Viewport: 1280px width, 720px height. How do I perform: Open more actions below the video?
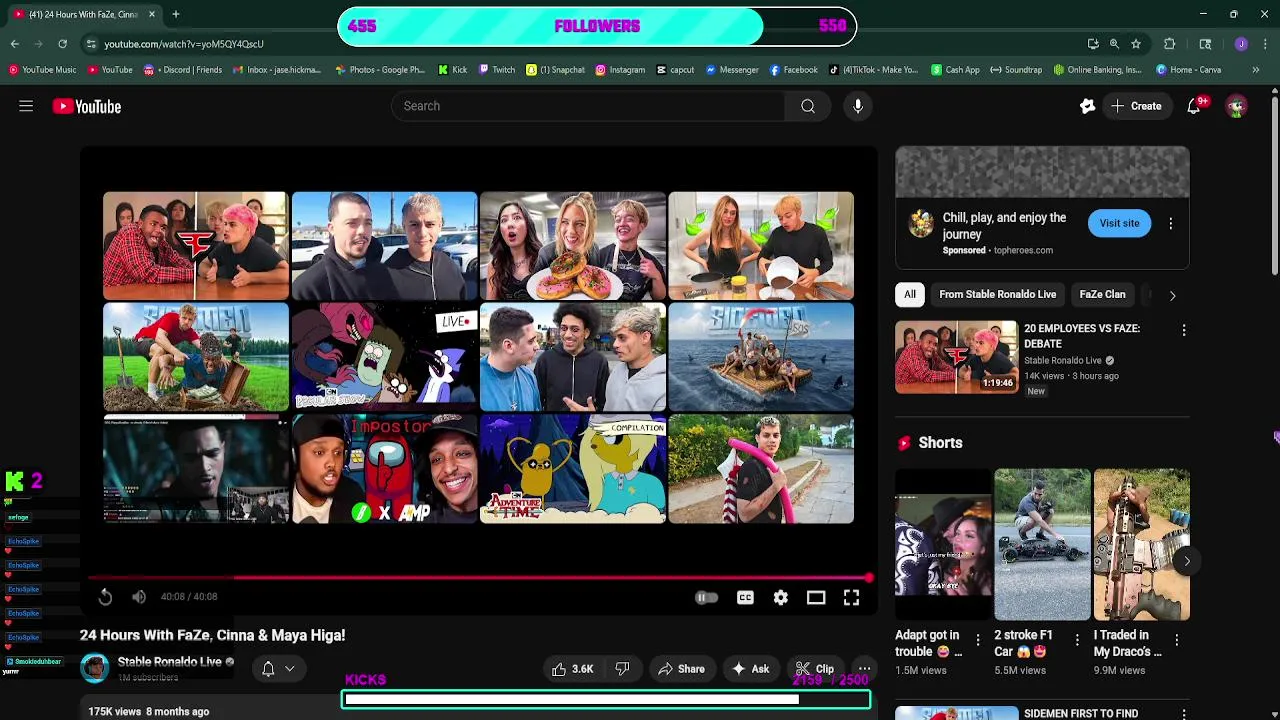click(x=864, y=669)
